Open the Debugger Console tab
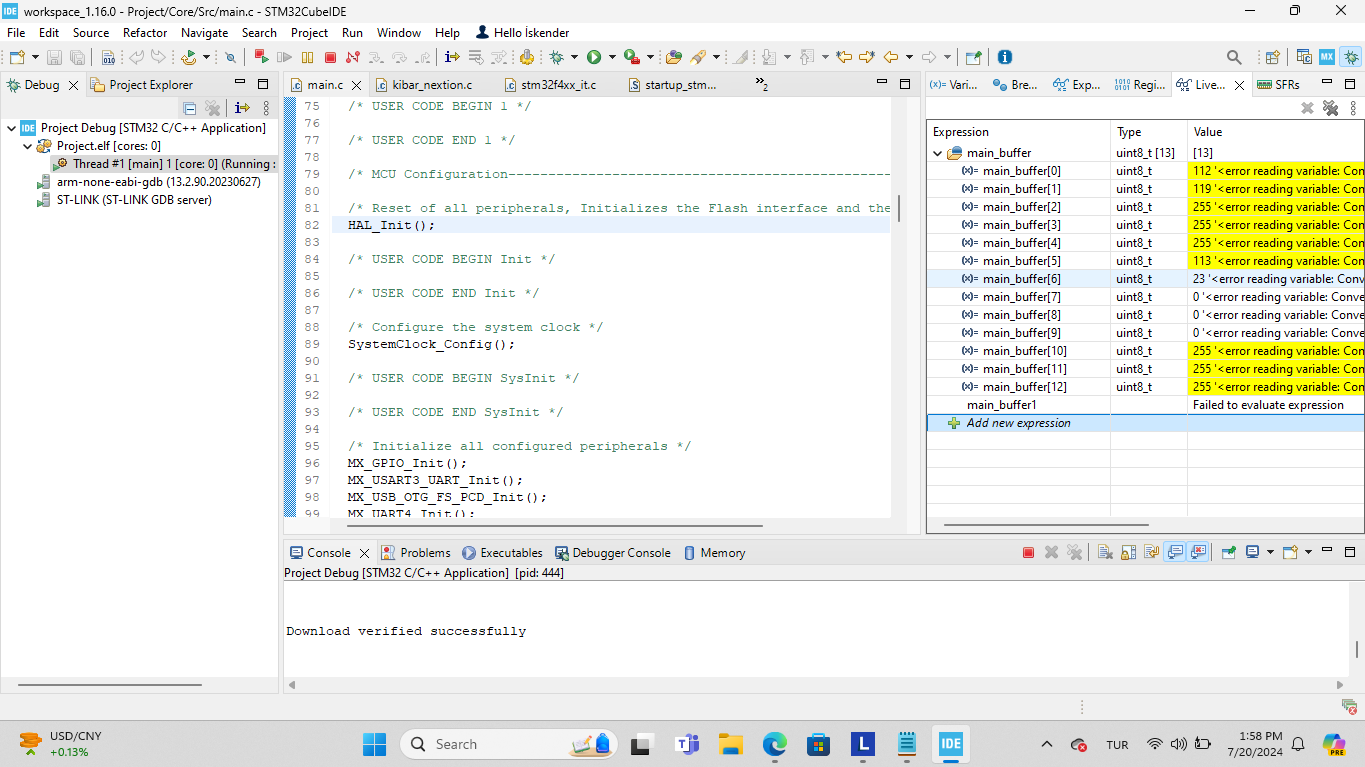The width and height of the screenshot is (1365, 767). point(620,553)
